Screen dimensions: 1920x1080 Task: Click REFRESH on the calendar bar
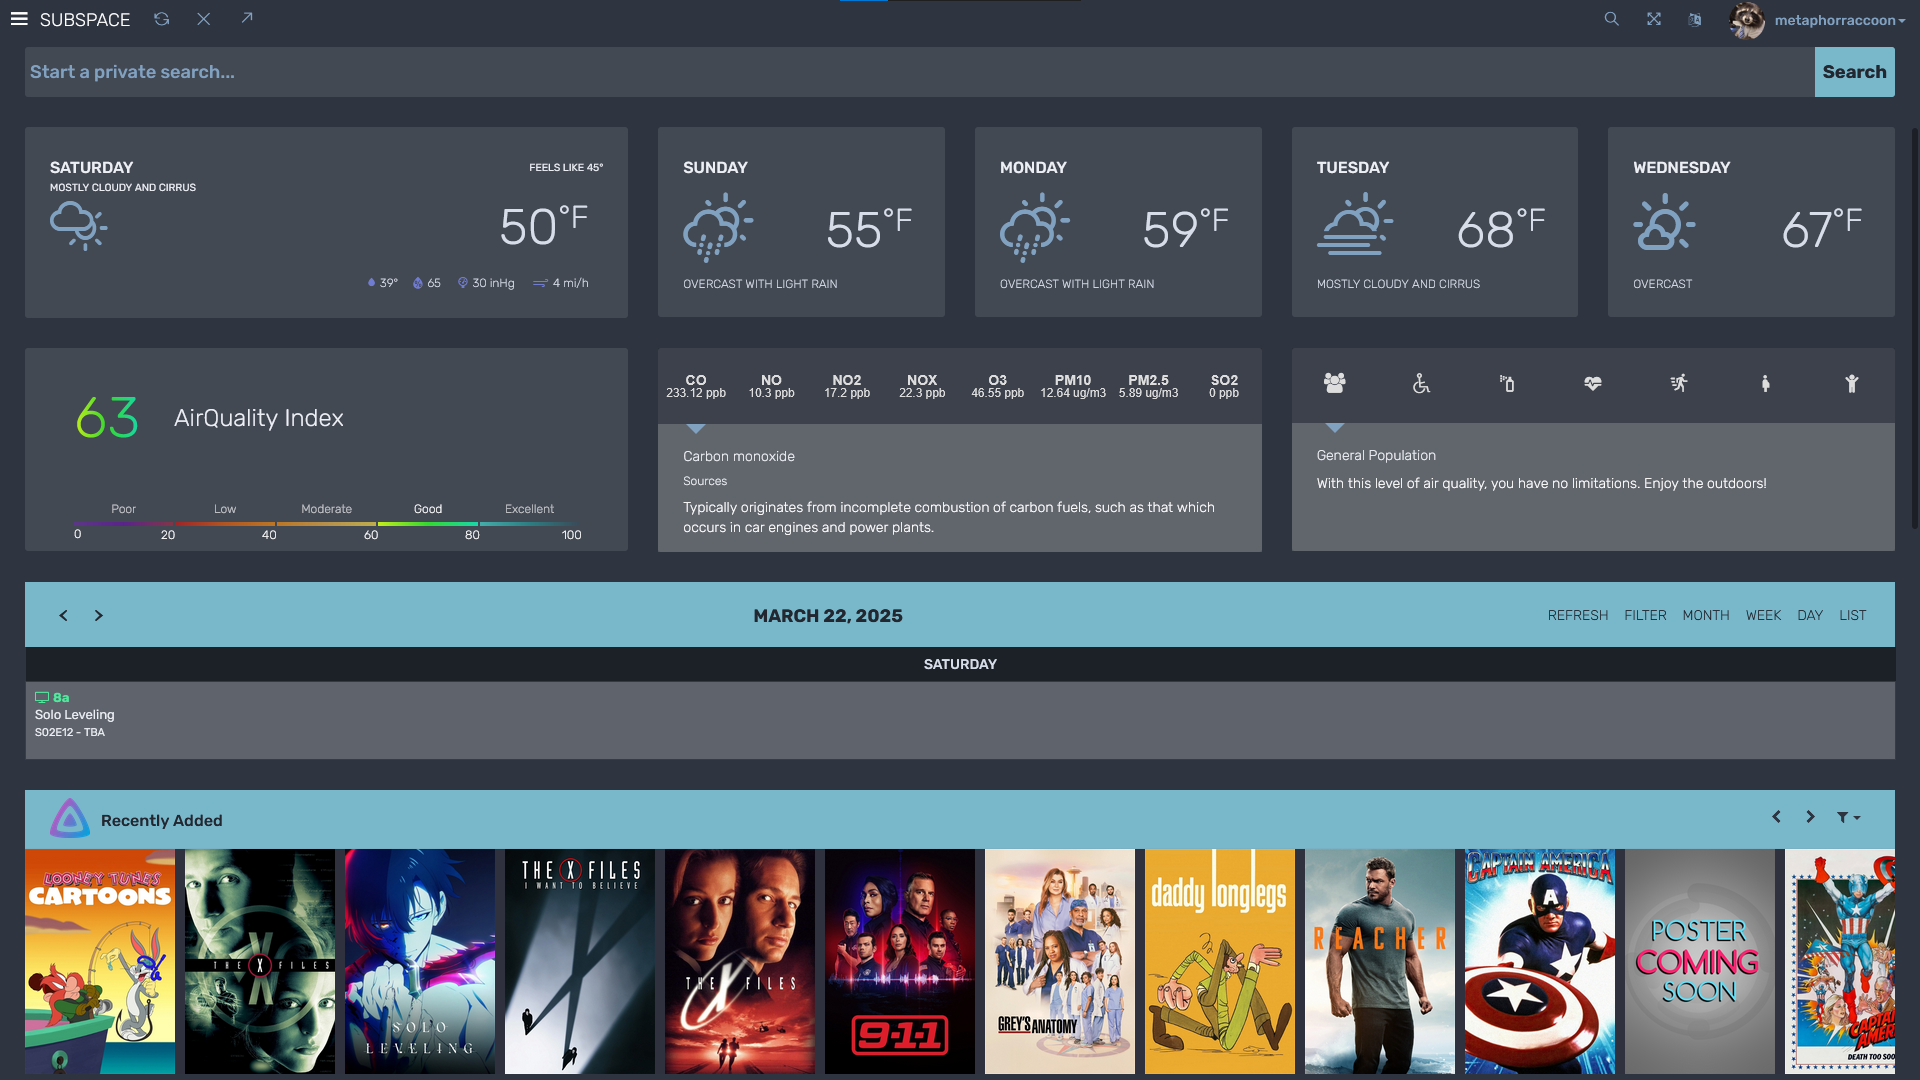point(1578,616)
